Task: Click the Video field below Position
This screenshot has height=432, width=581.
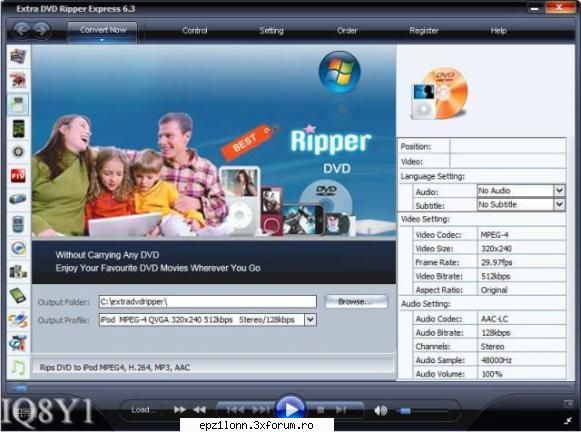Action: 508,161
